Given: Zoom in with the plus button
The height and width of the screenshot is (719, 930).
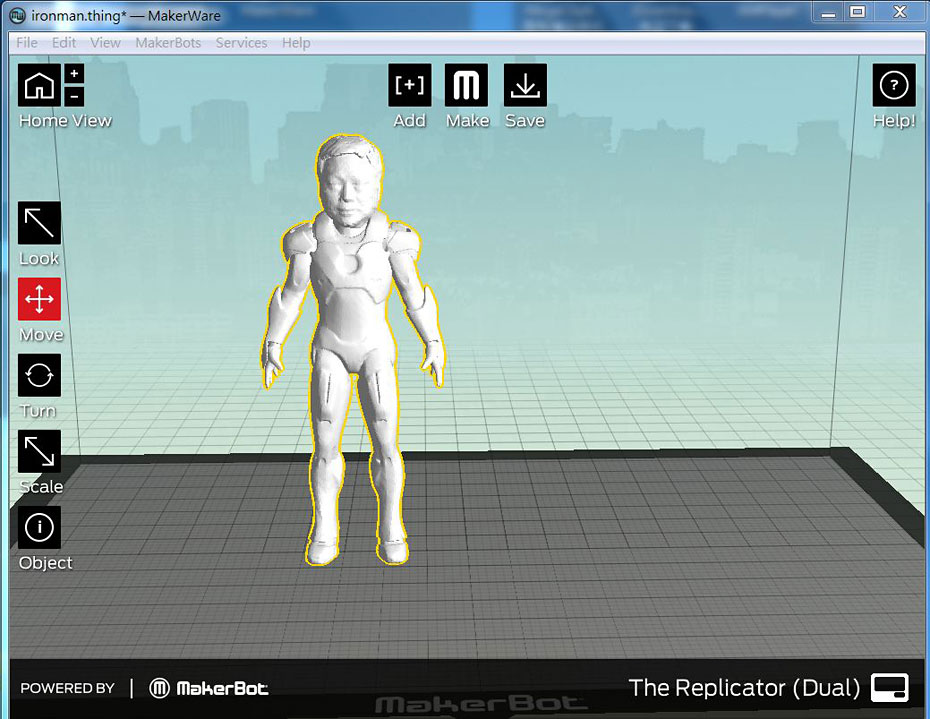Looking at the screenshot, I should point(74,74).
